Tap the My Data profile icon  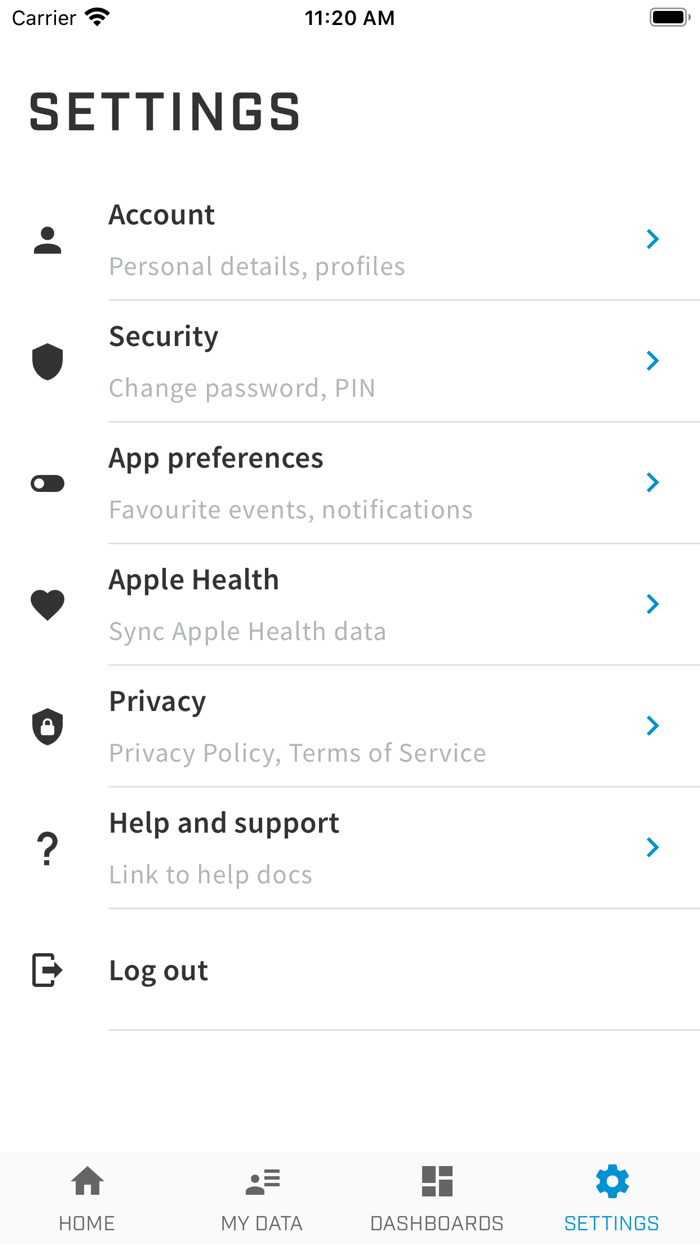click(x=262, y=1181)
